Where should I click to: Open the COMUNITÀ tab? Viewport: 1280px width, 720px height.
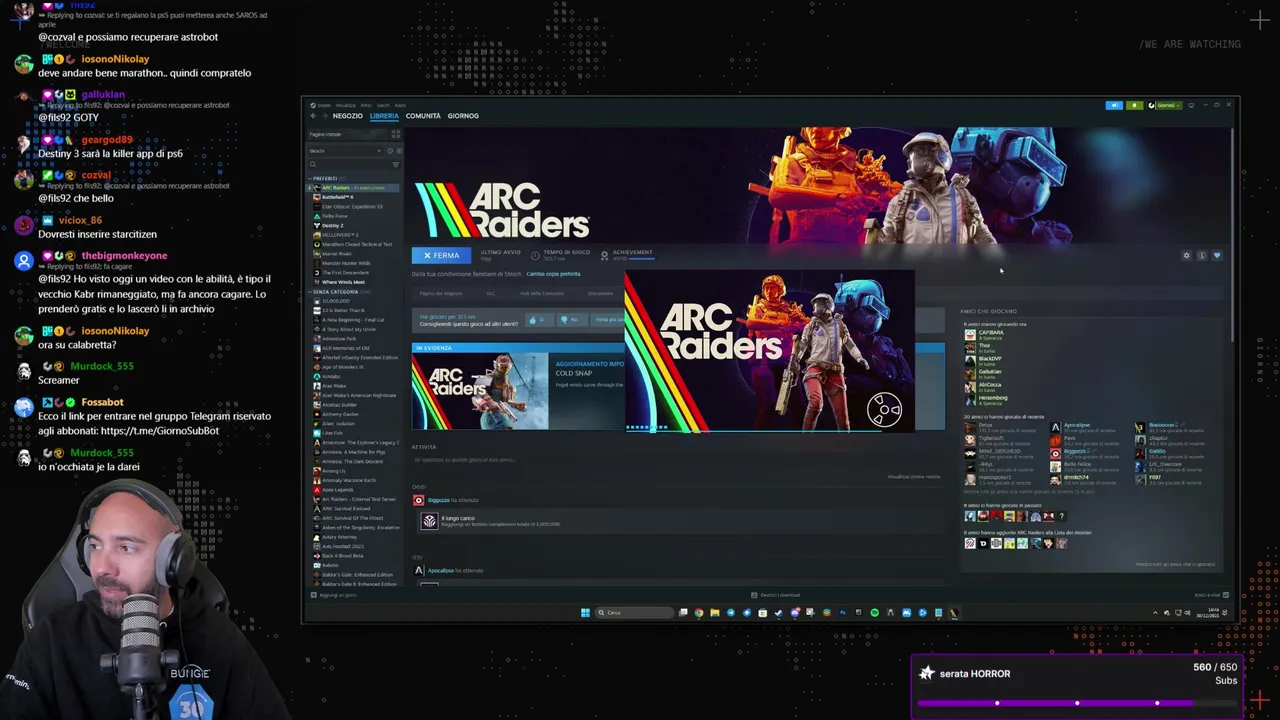click(423, 116)
